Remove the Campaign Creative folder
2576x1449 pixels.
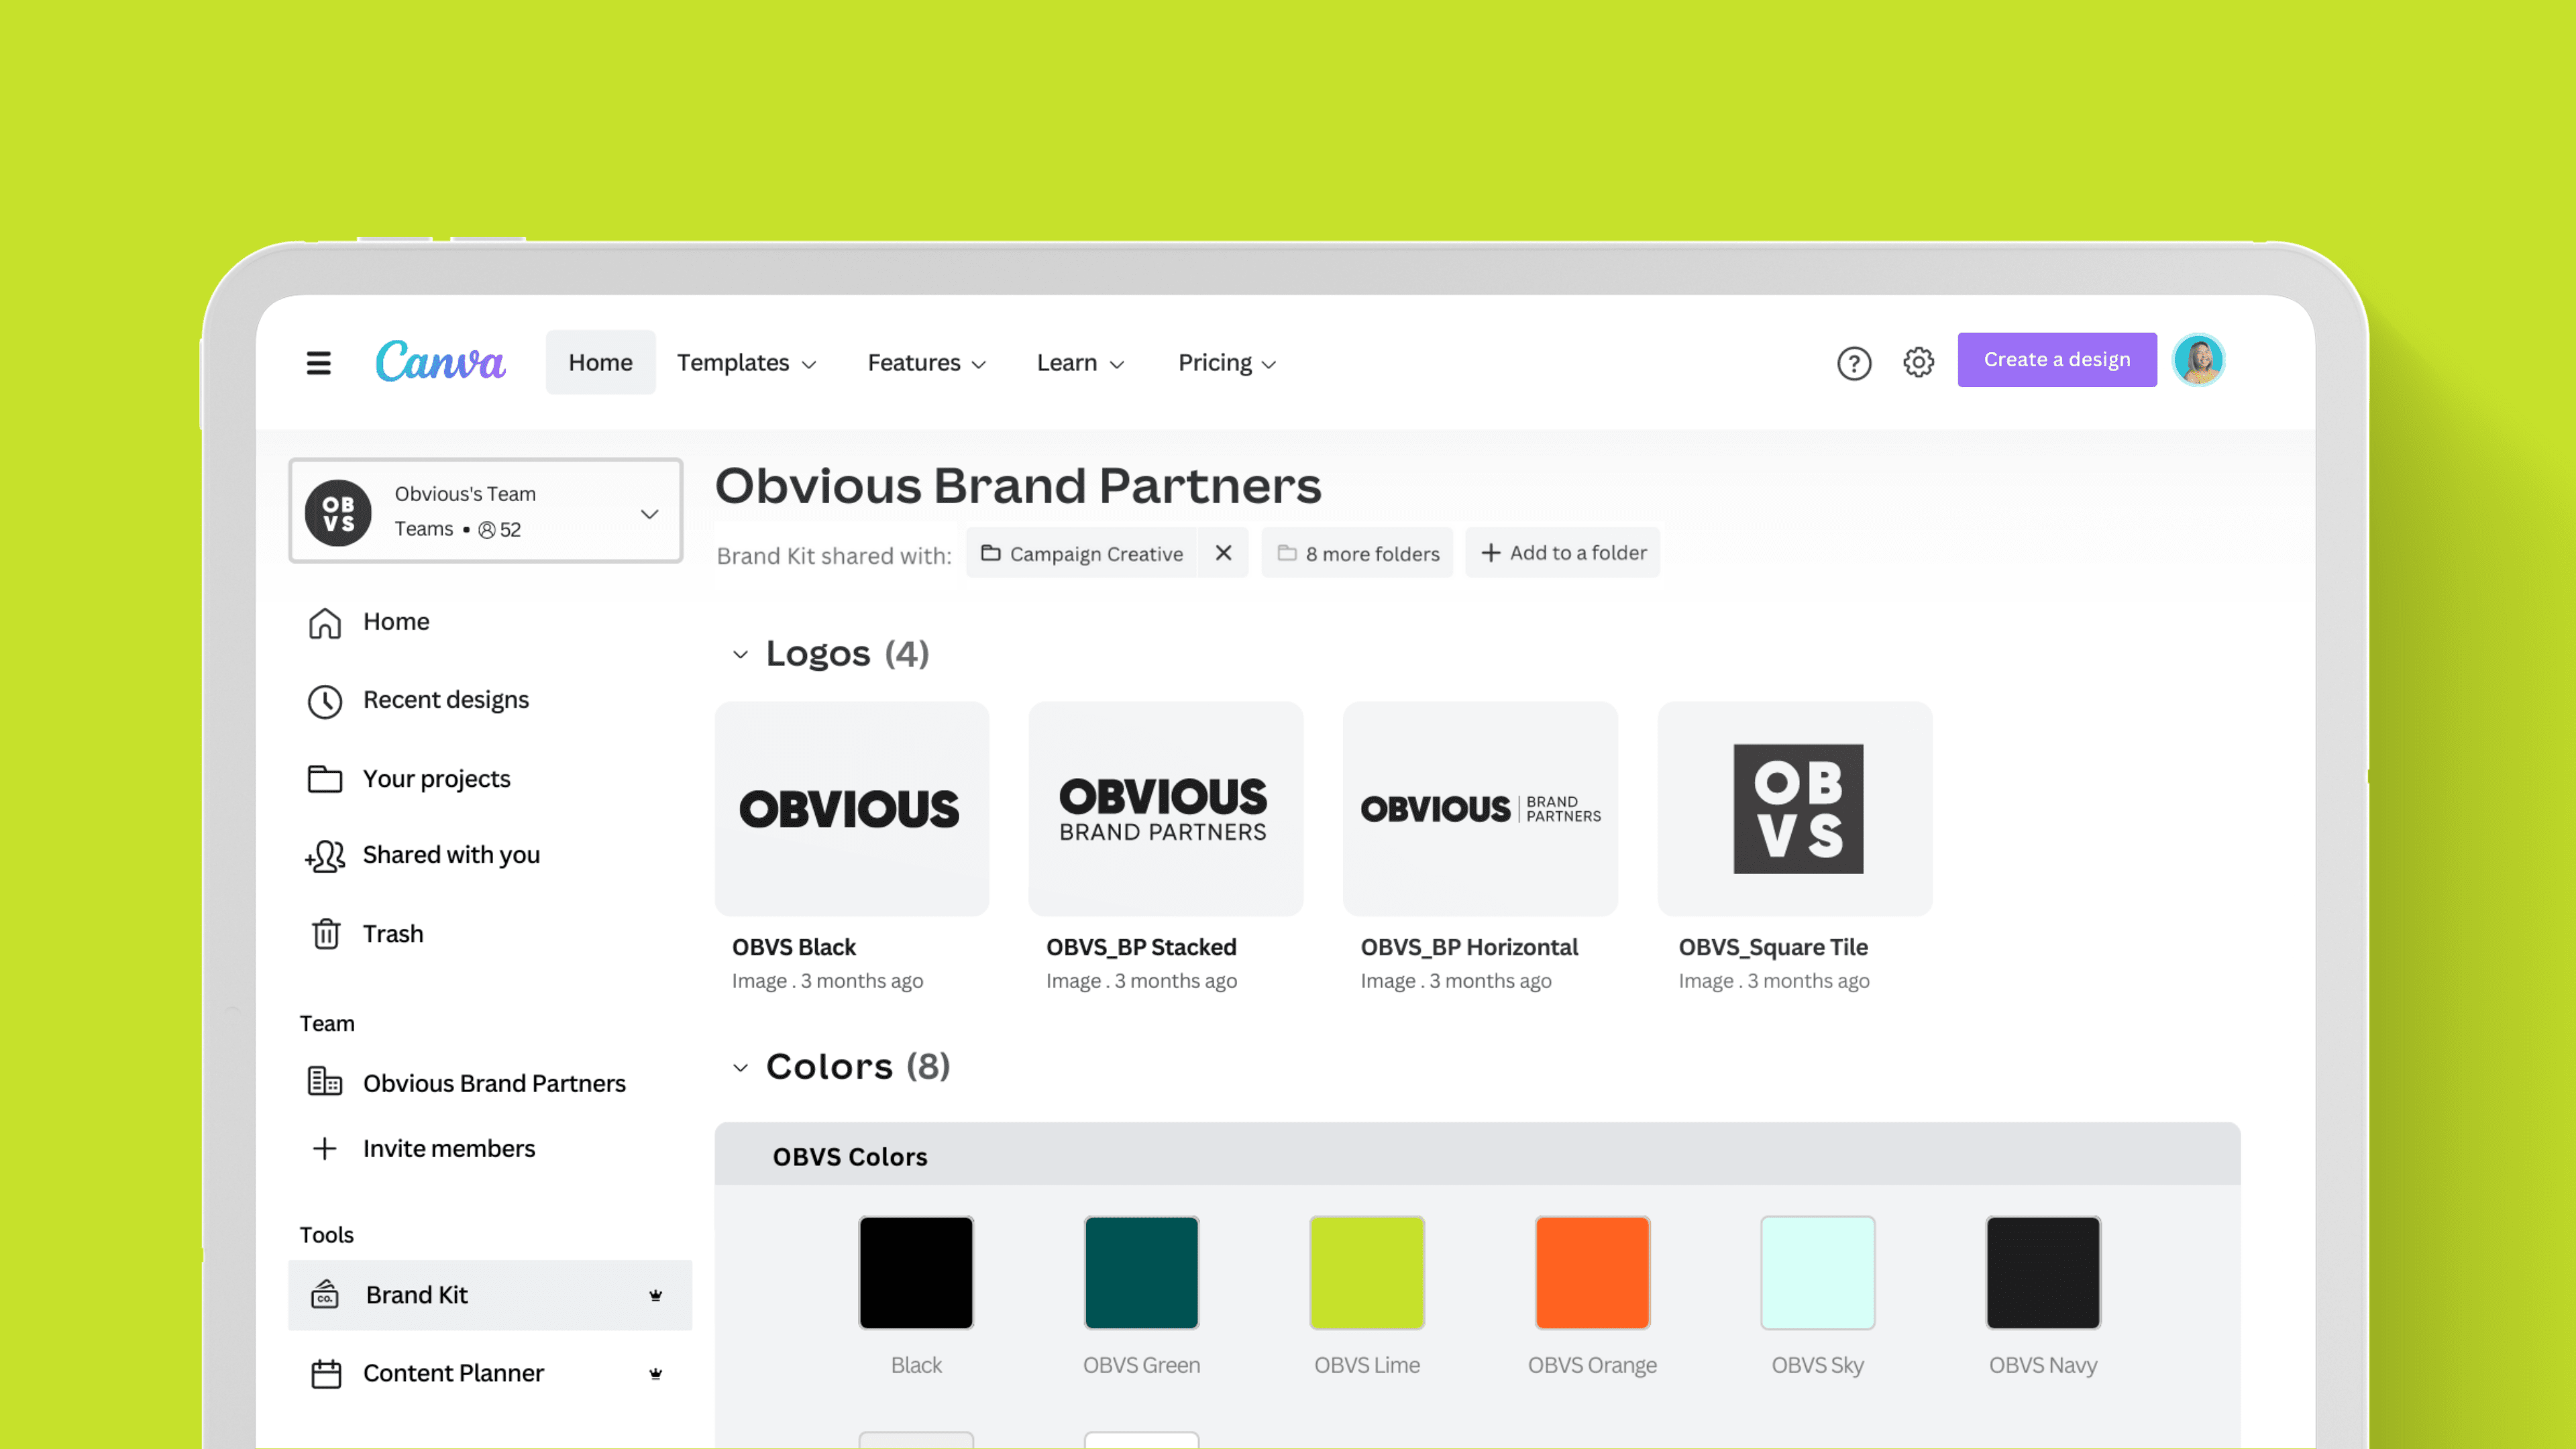(x=1223, y=552)
